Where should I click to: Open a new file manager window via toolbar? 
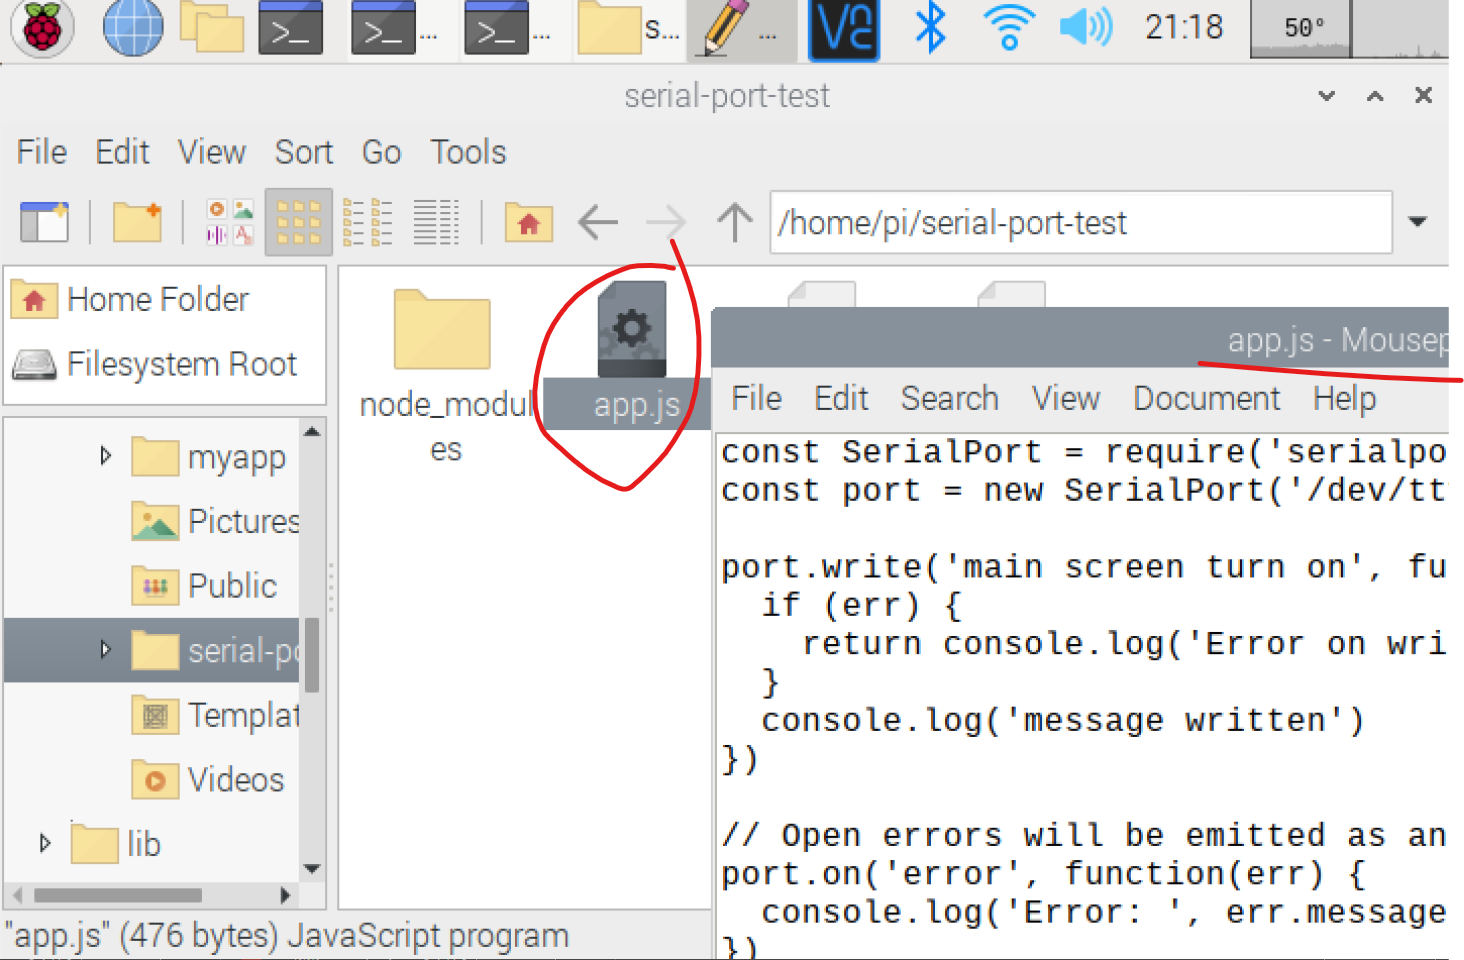click(43, 222)
